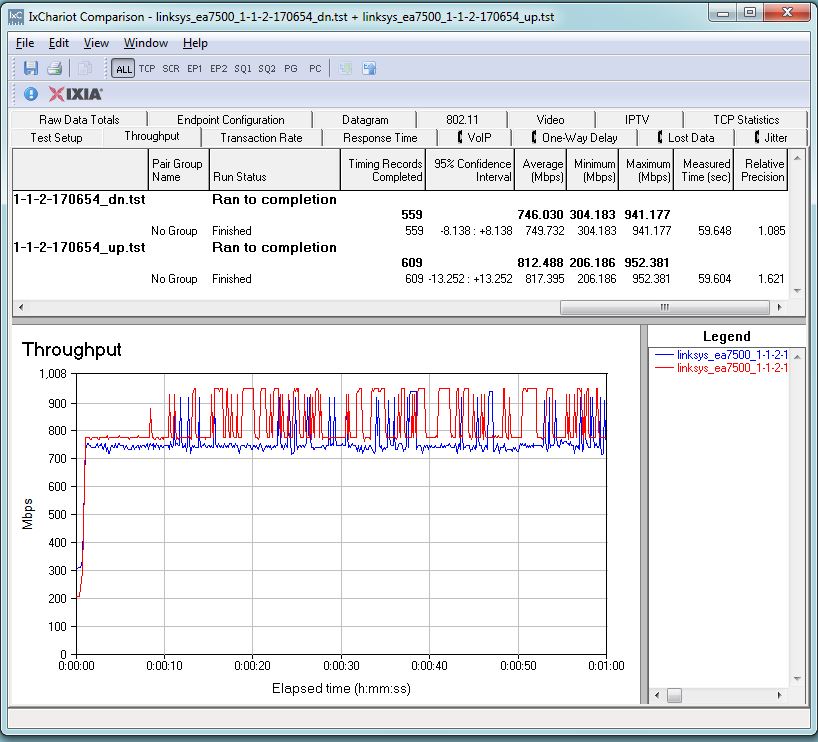Click the table vertical scroll down arrow

pyautogui.click(x=797, y=291)
